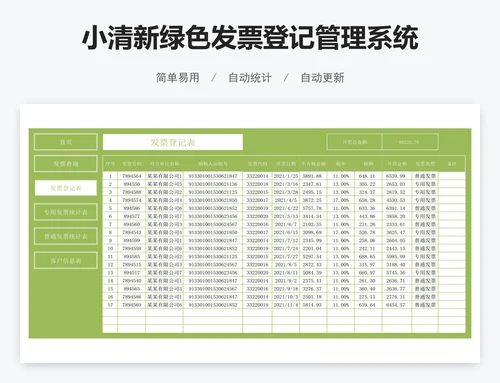Image resolution: width=500 pixels, height=383 pixels.
Task: Click the 备注 column header
Action: tap(452, 164)
